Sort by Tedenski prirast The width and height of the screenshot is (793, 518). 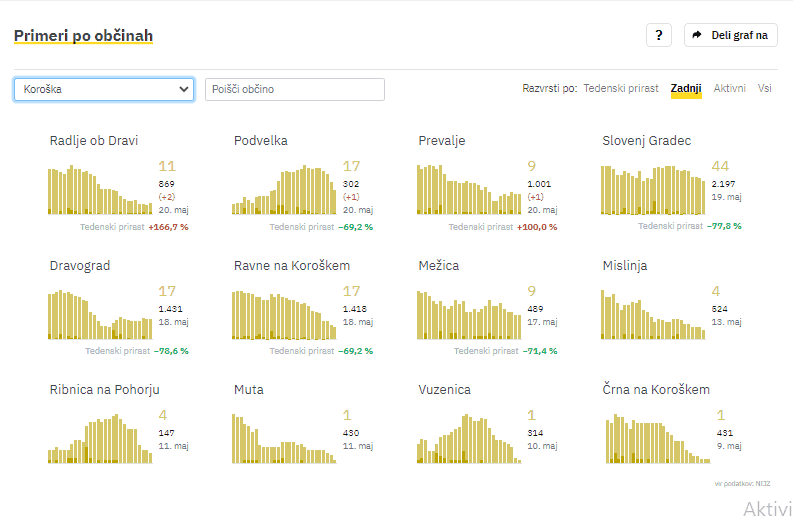(620, 88)
